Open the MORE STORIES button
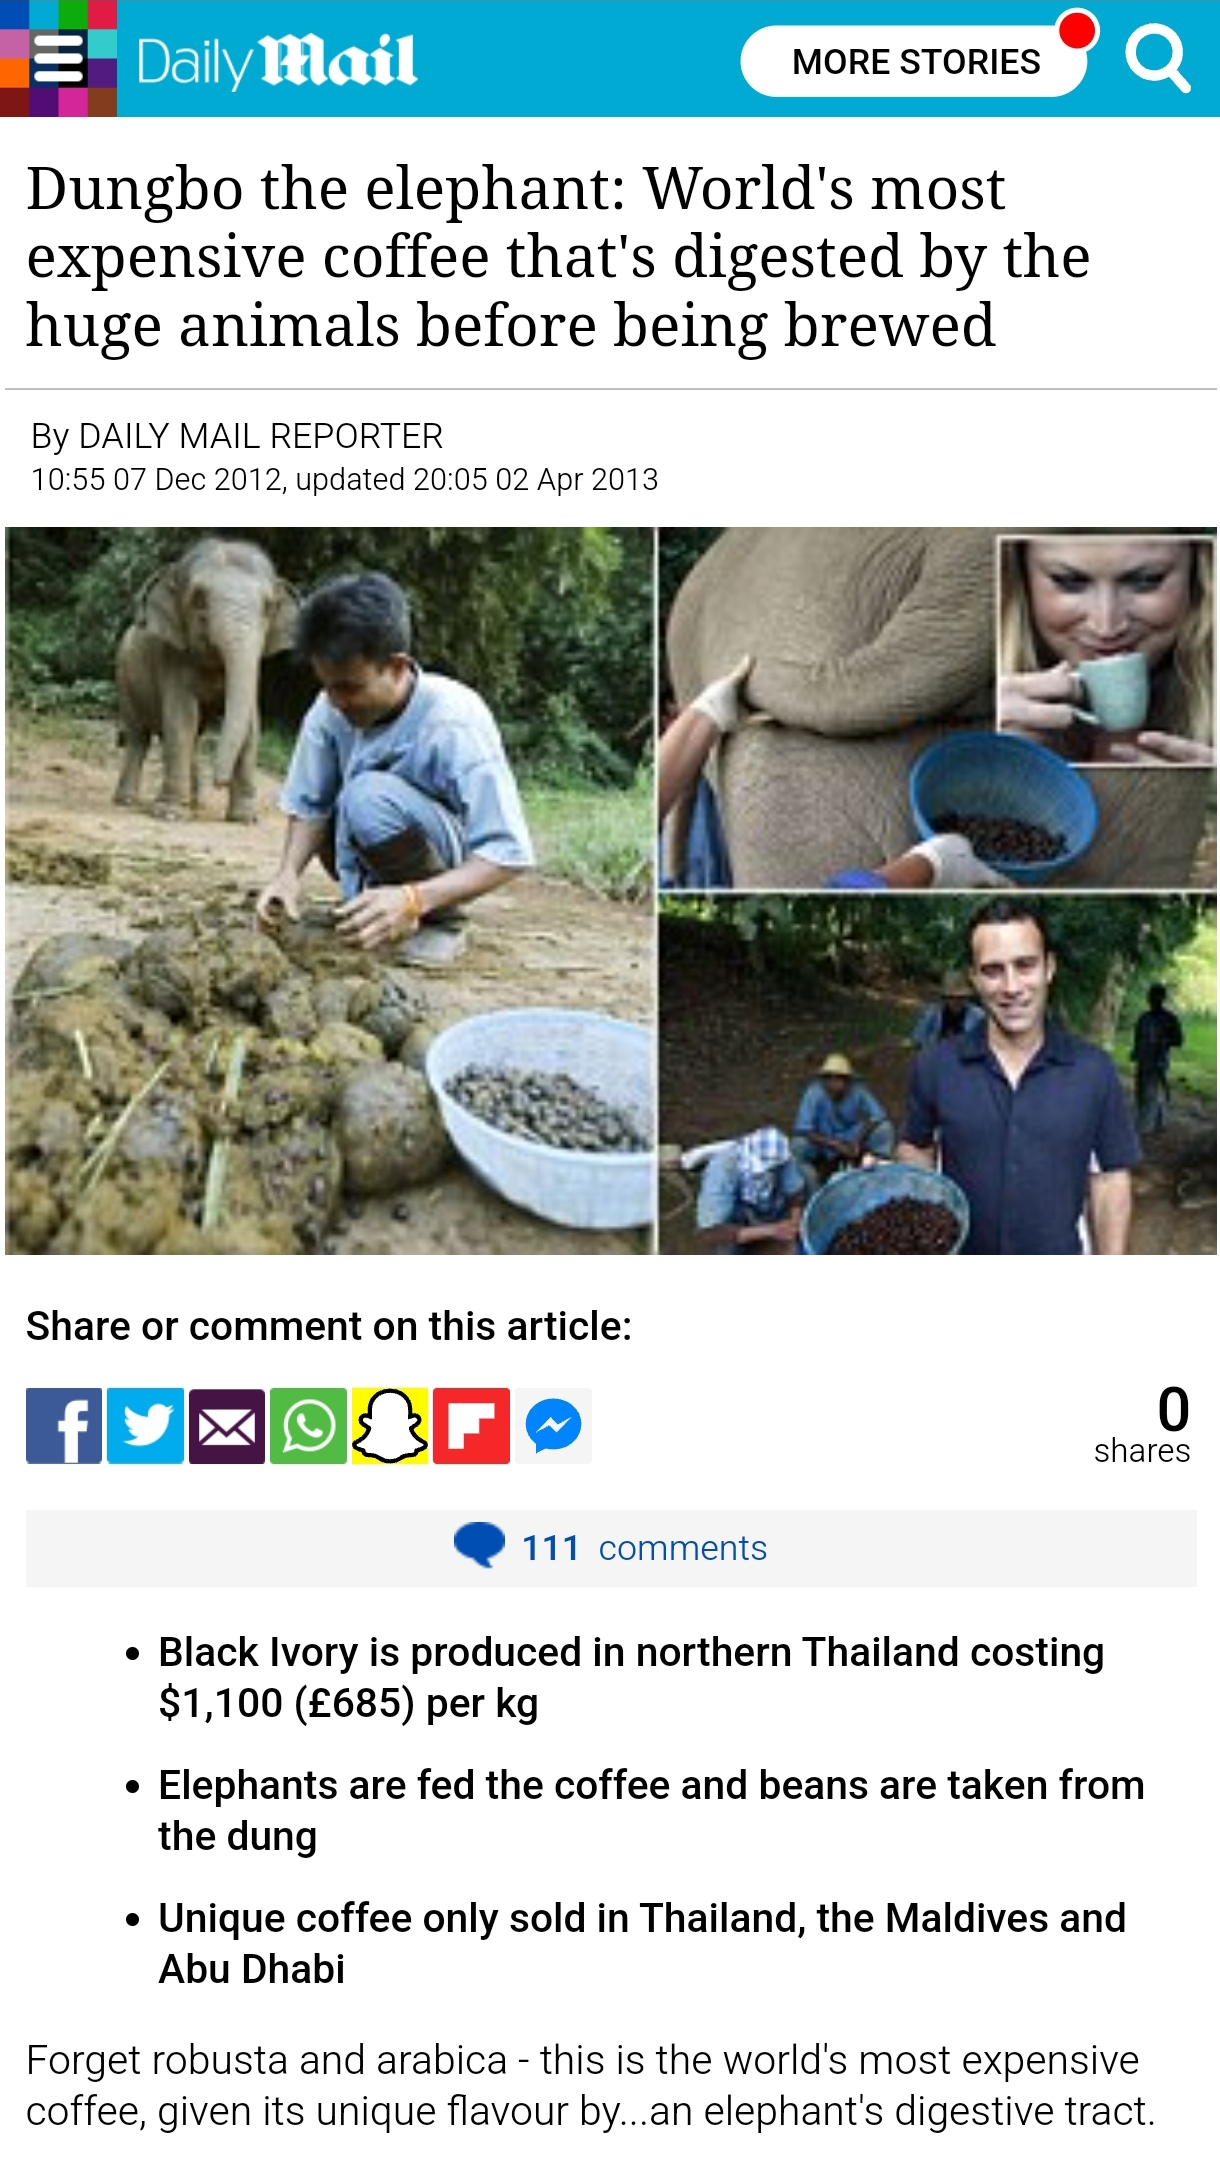 coord(914,62)
